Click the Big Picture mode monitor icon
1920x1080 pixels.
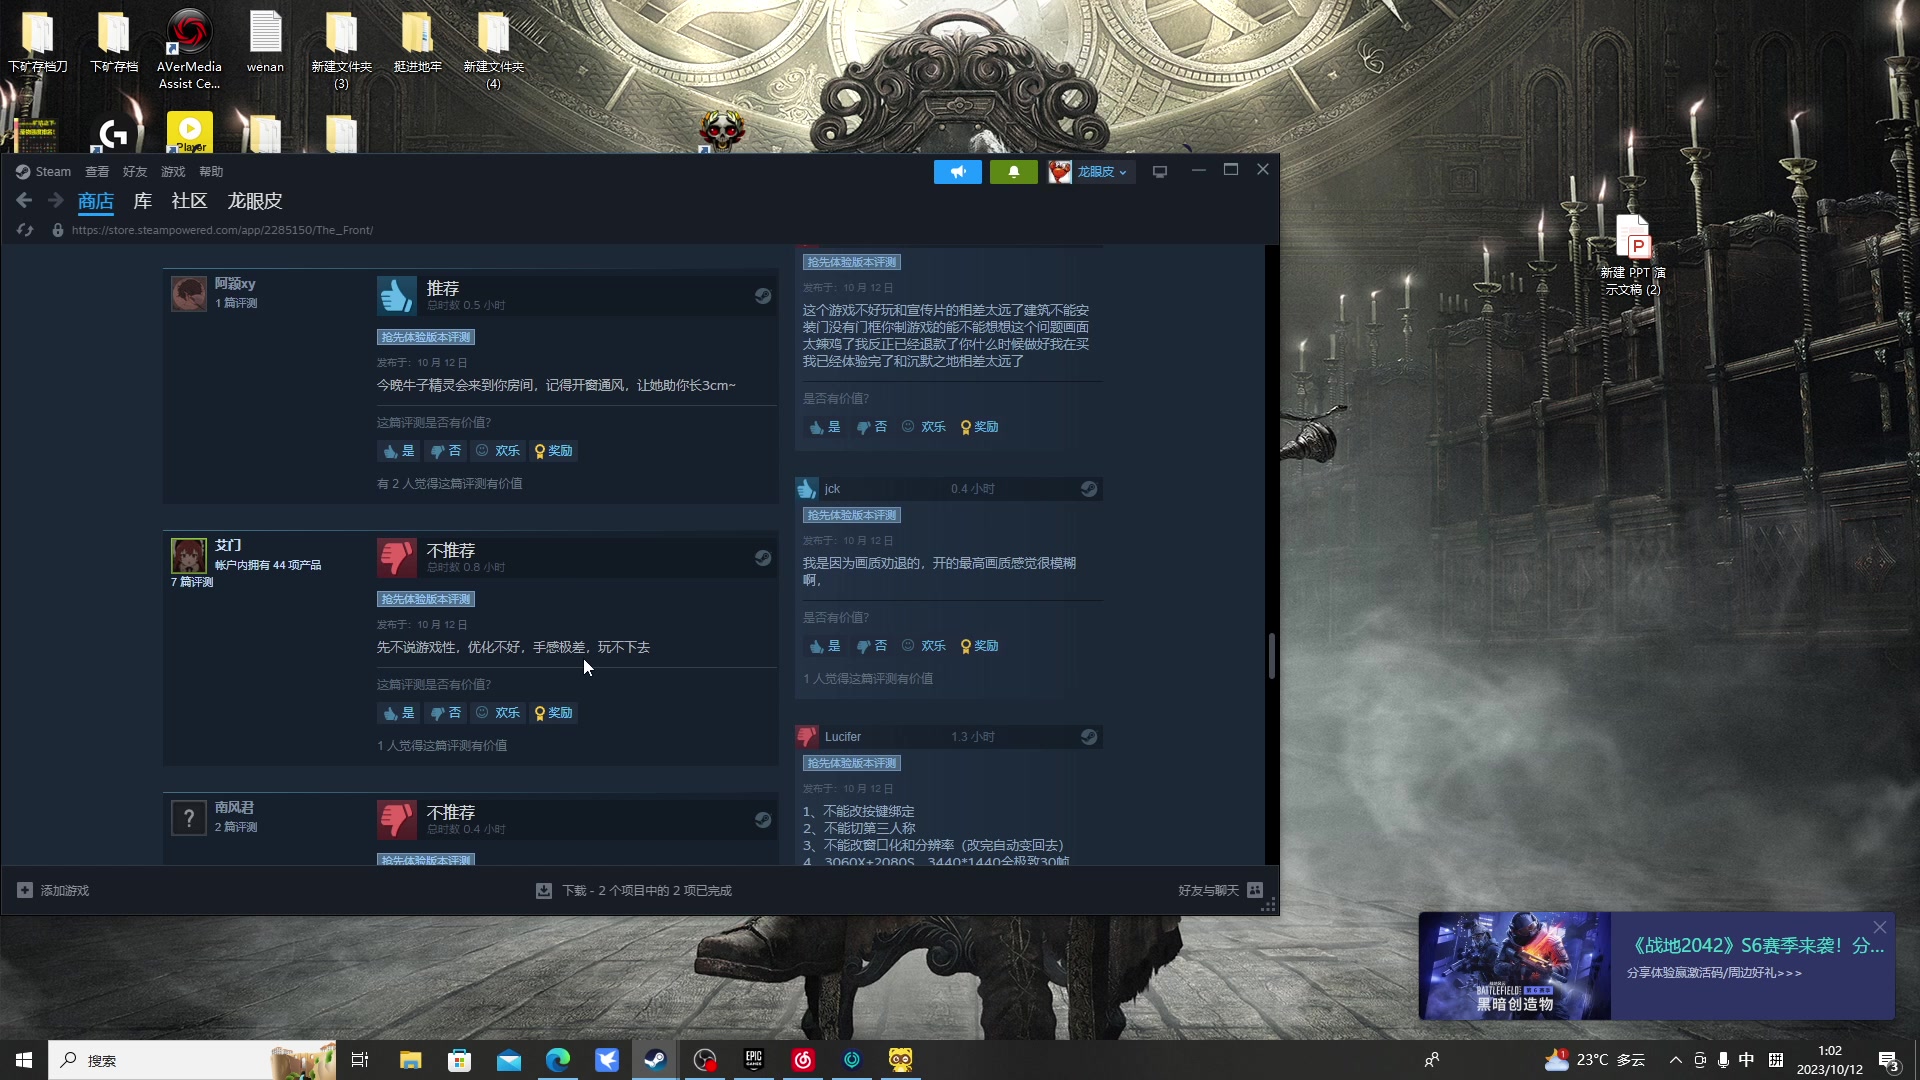[x=1160, y=172]
